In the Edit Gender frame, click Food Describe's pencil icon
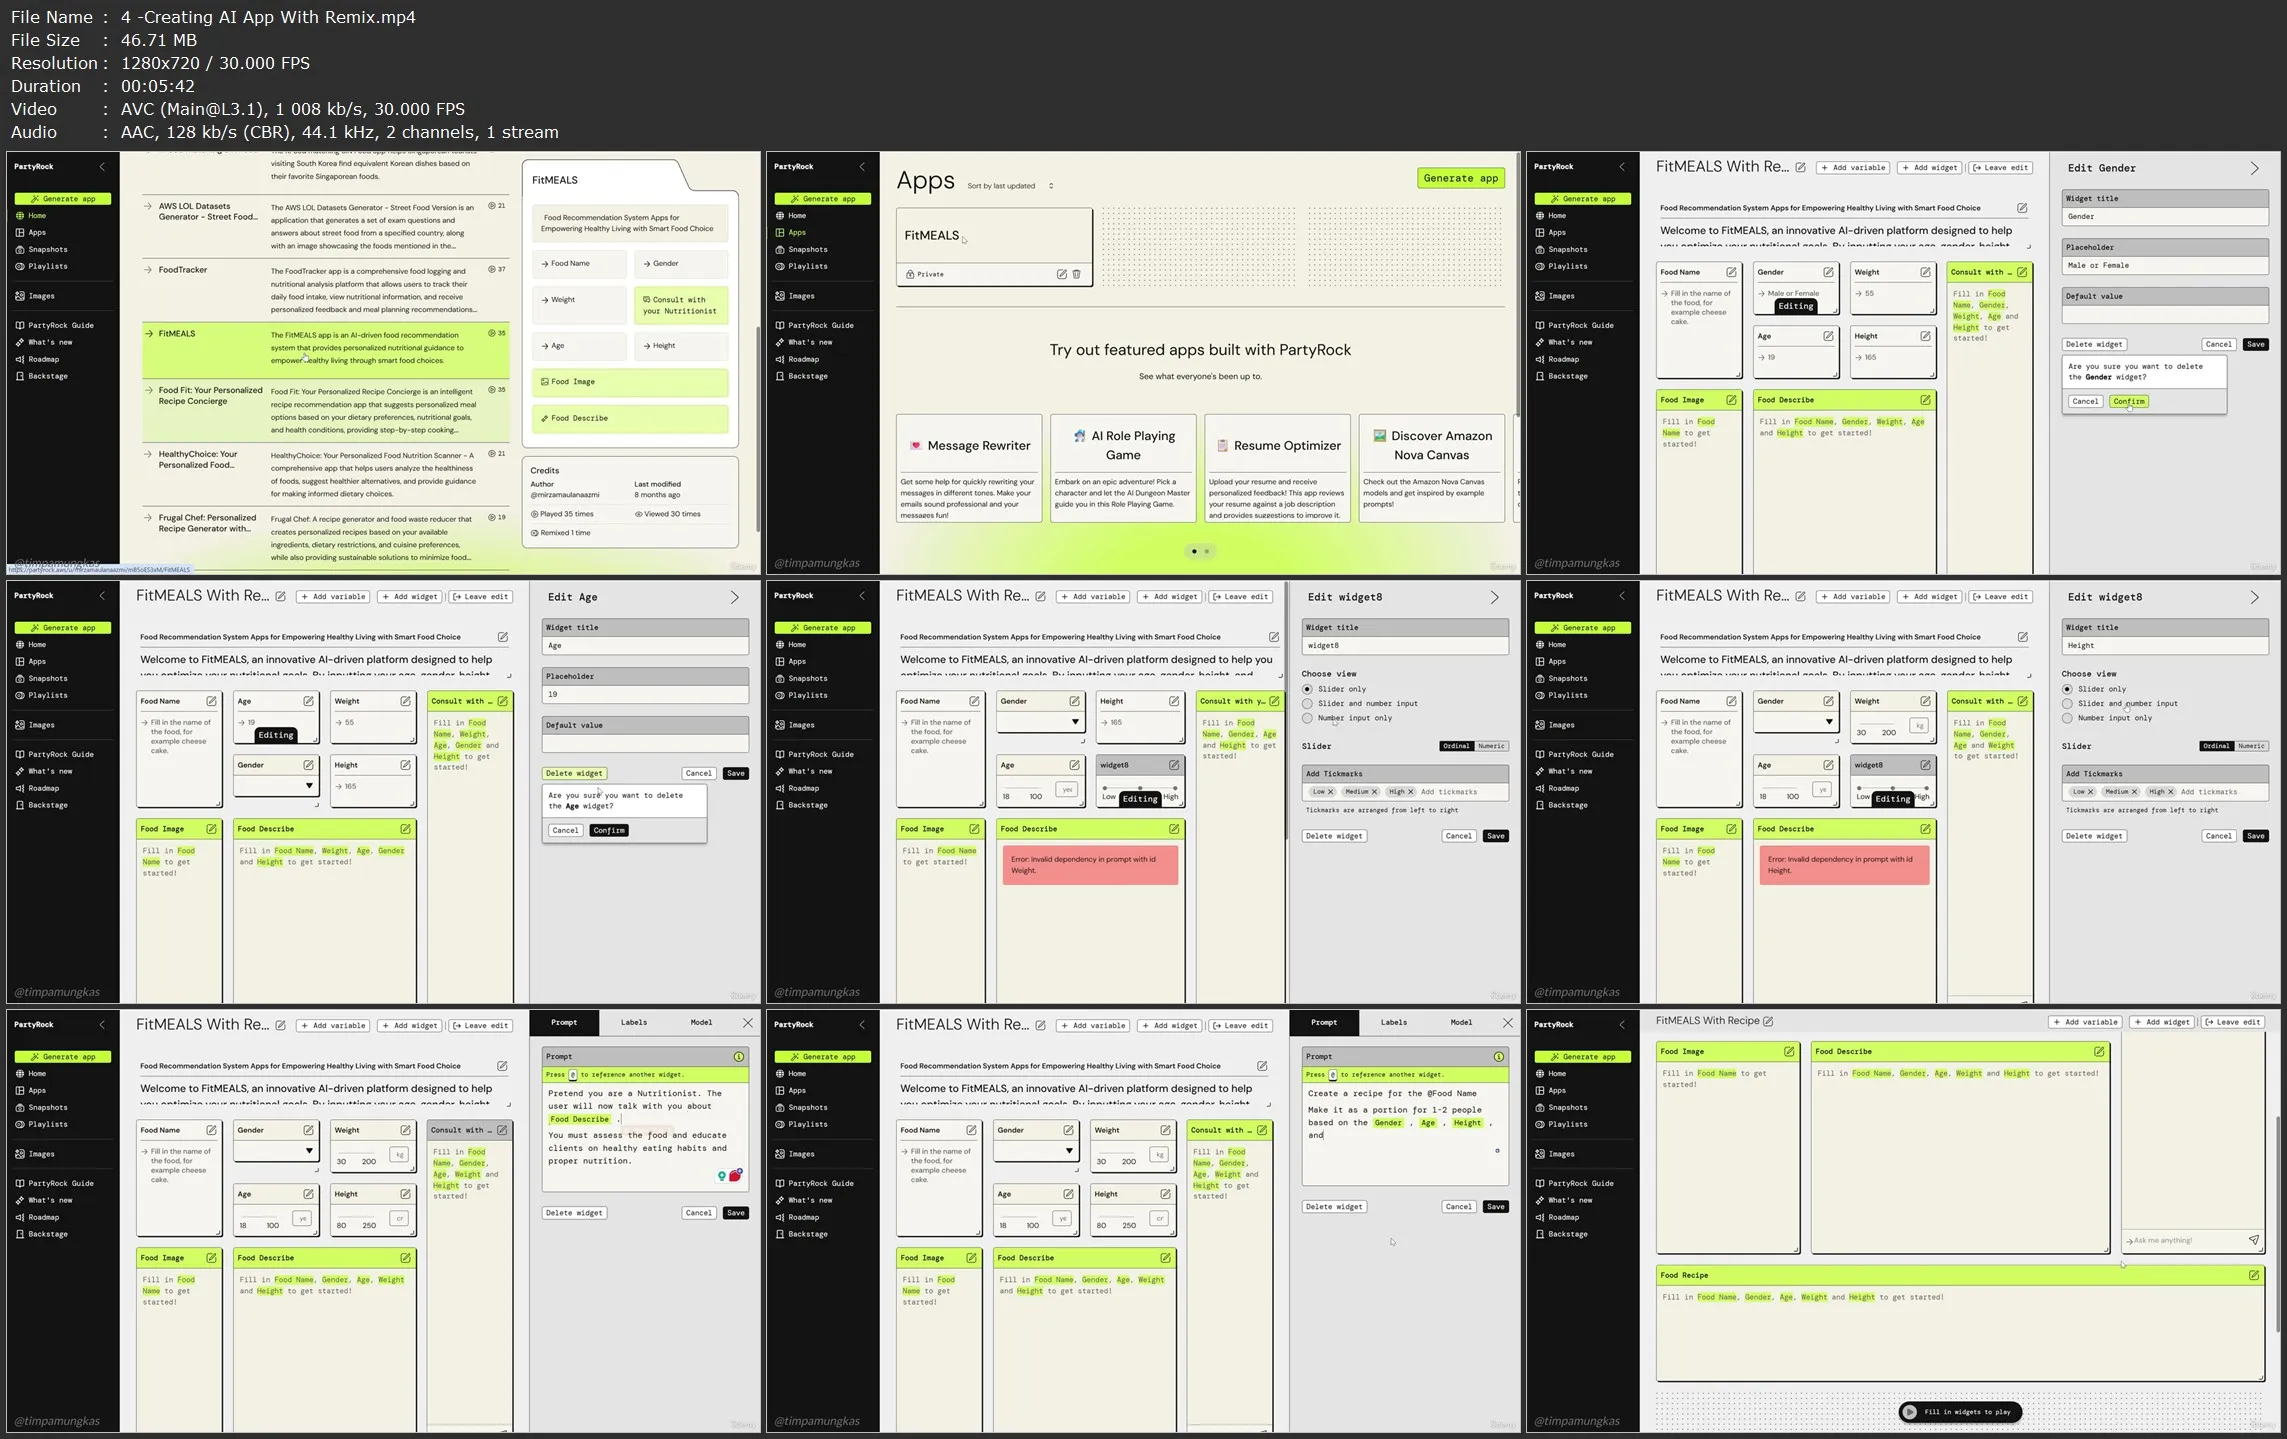 (1925, 400)
